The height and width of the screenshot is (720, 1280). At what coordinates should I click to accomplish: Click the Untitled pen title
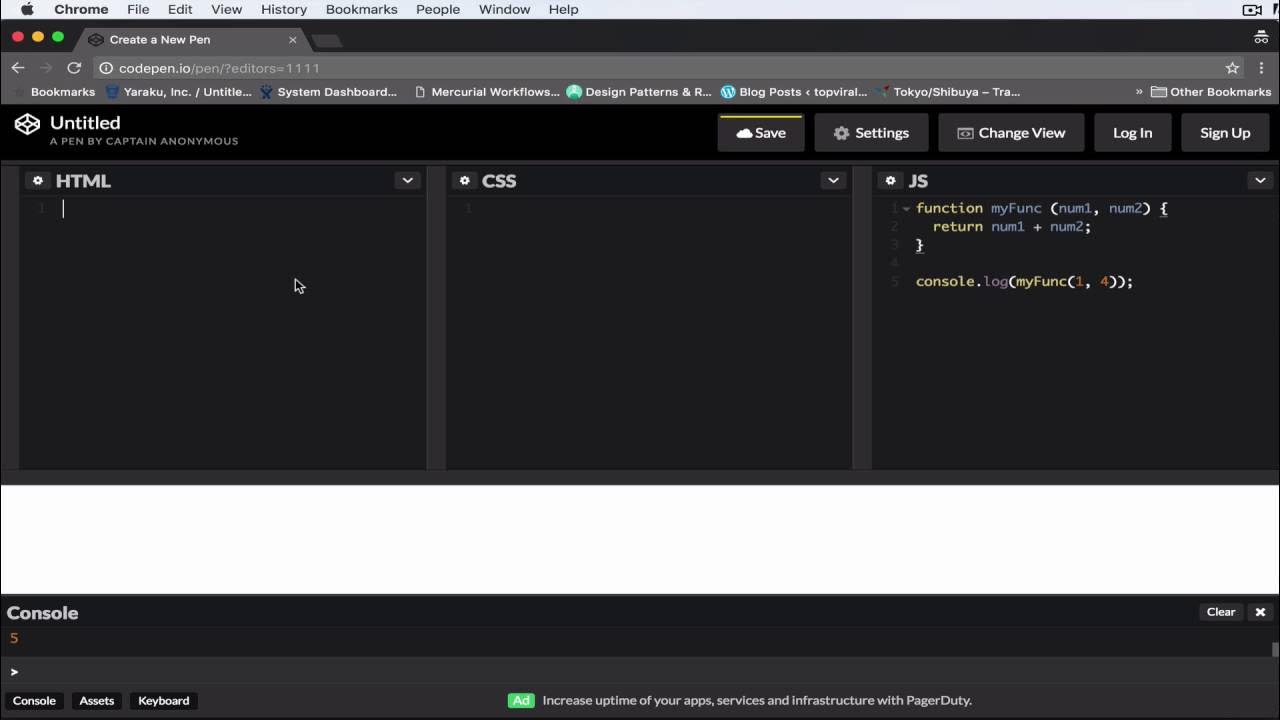(85, 123)
